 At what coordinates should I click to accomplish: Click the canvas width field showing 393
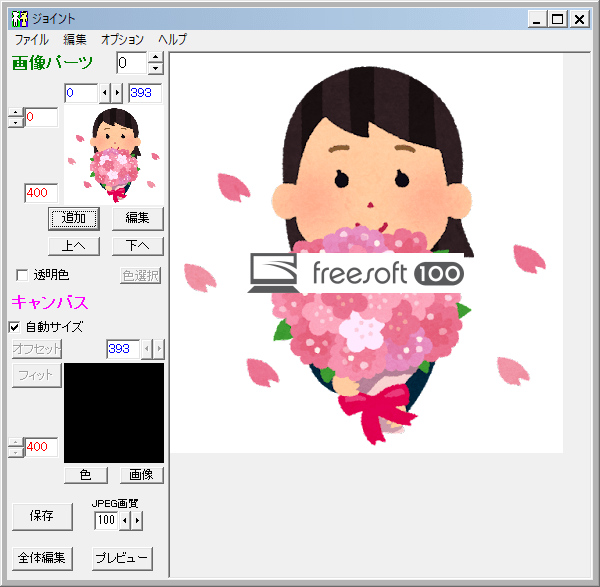pos(123,349)
